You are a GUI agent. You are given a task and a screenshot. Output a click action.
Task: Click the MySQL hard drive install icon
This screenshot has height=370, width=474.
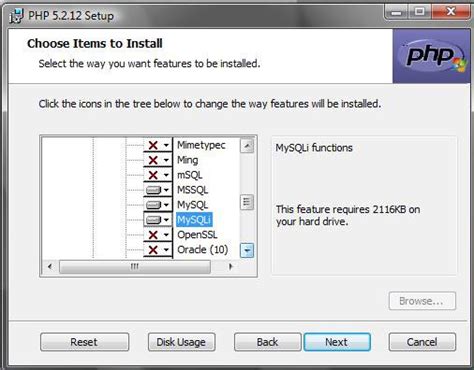[153, 205]
